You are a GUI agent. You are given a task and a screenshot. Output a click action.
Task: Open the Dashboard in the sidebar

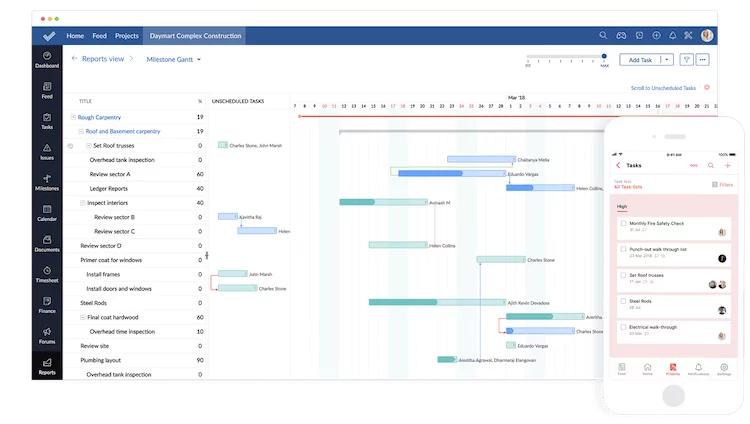pyautogui.click(x=47, y=60)
